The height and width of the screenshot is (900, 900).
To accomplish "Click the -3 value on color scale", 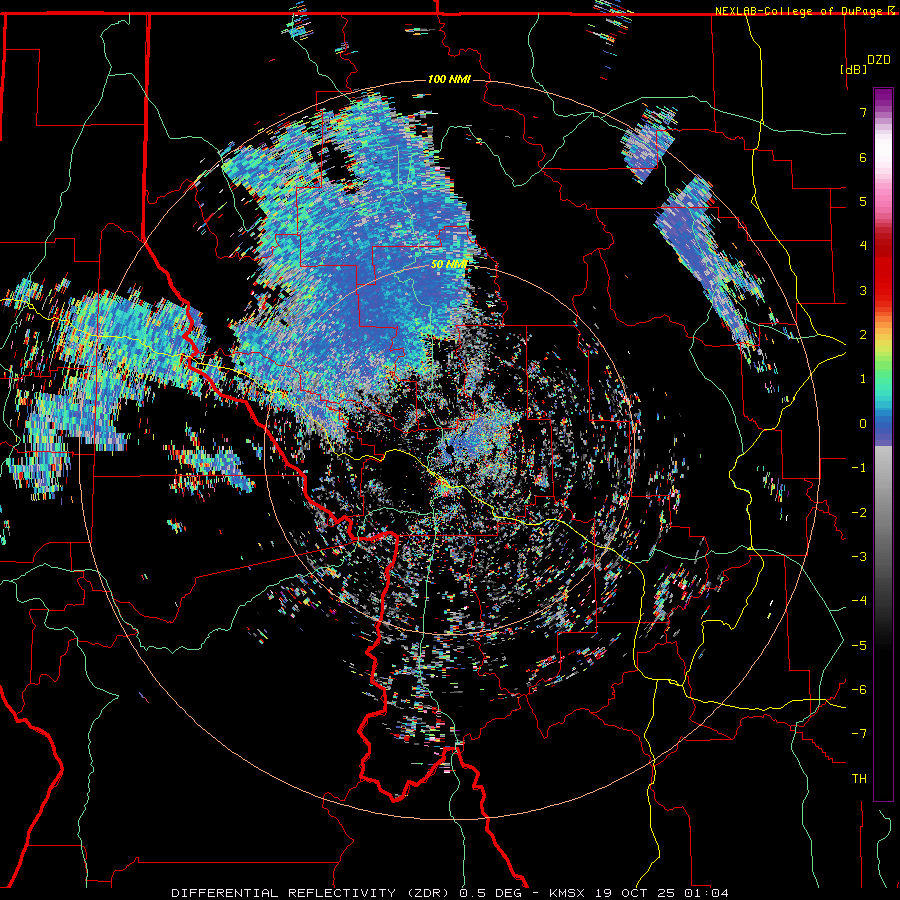I will (859, 557).
